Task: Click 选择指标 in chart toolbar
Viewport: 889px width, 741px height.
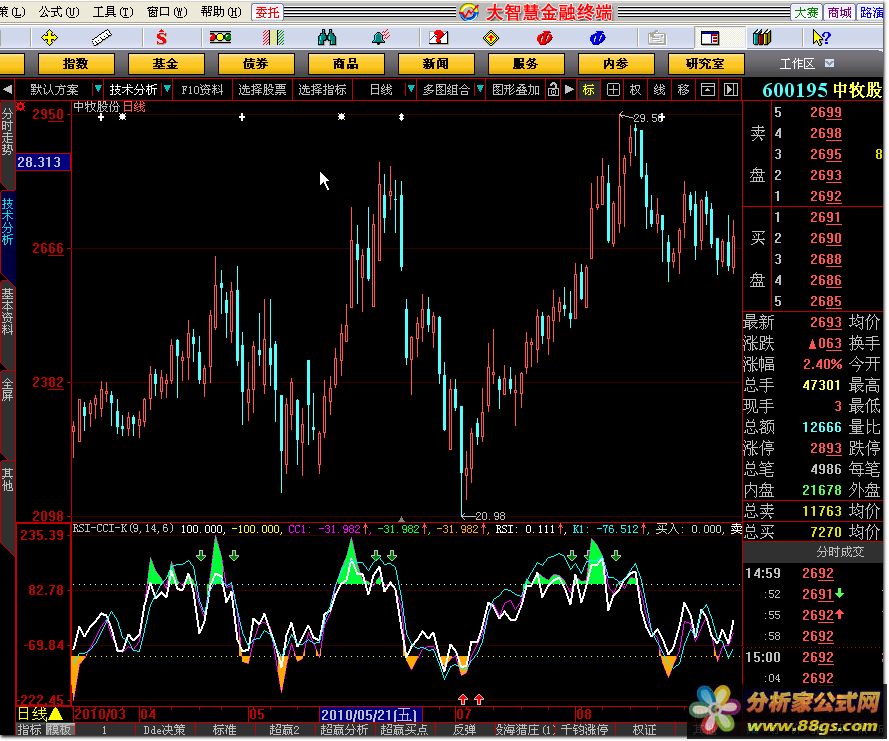Action: pyautogui.click(x=322, y=90)
